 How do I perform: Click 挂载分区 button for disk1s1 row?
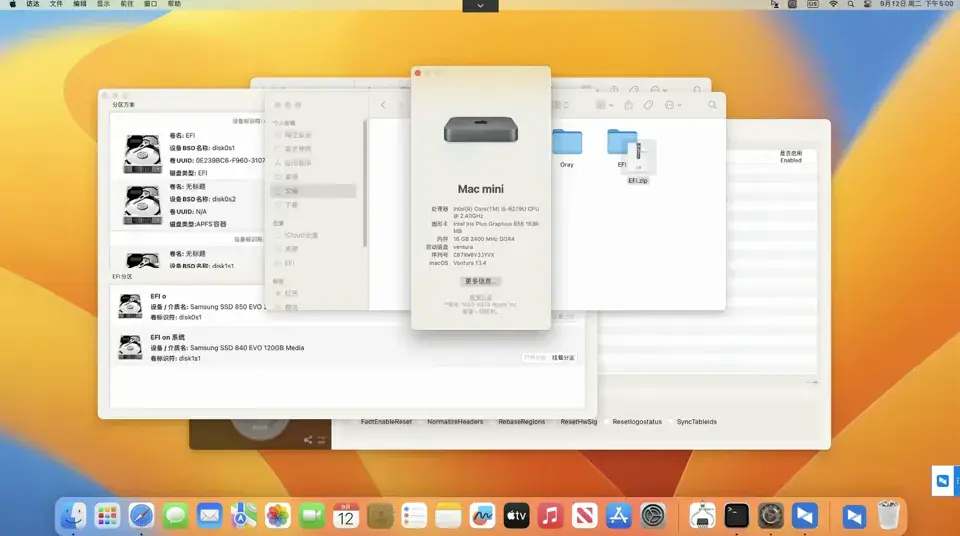tap(563, 358)
